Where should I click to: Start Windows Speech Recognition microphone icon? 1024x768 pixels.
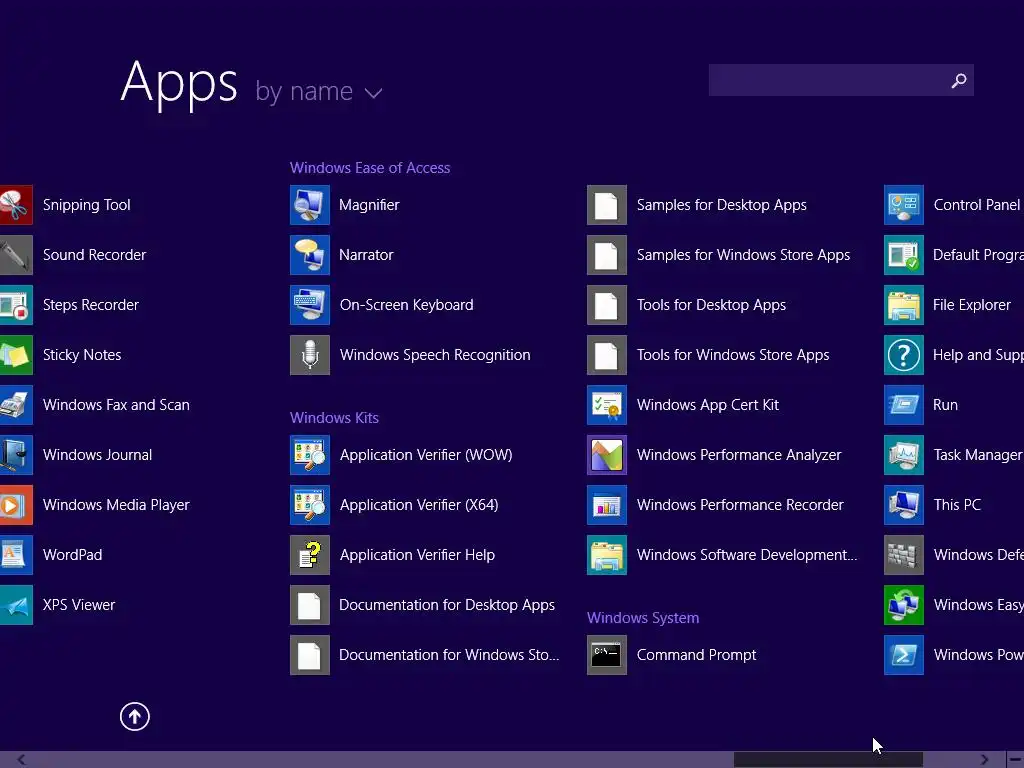310,355
